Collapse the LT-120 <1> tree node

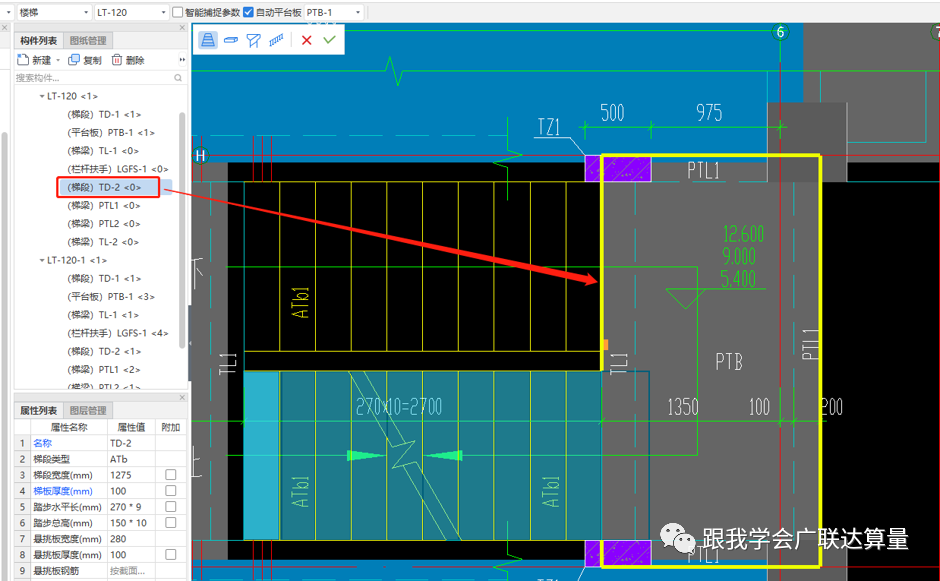tap(42, 96)
